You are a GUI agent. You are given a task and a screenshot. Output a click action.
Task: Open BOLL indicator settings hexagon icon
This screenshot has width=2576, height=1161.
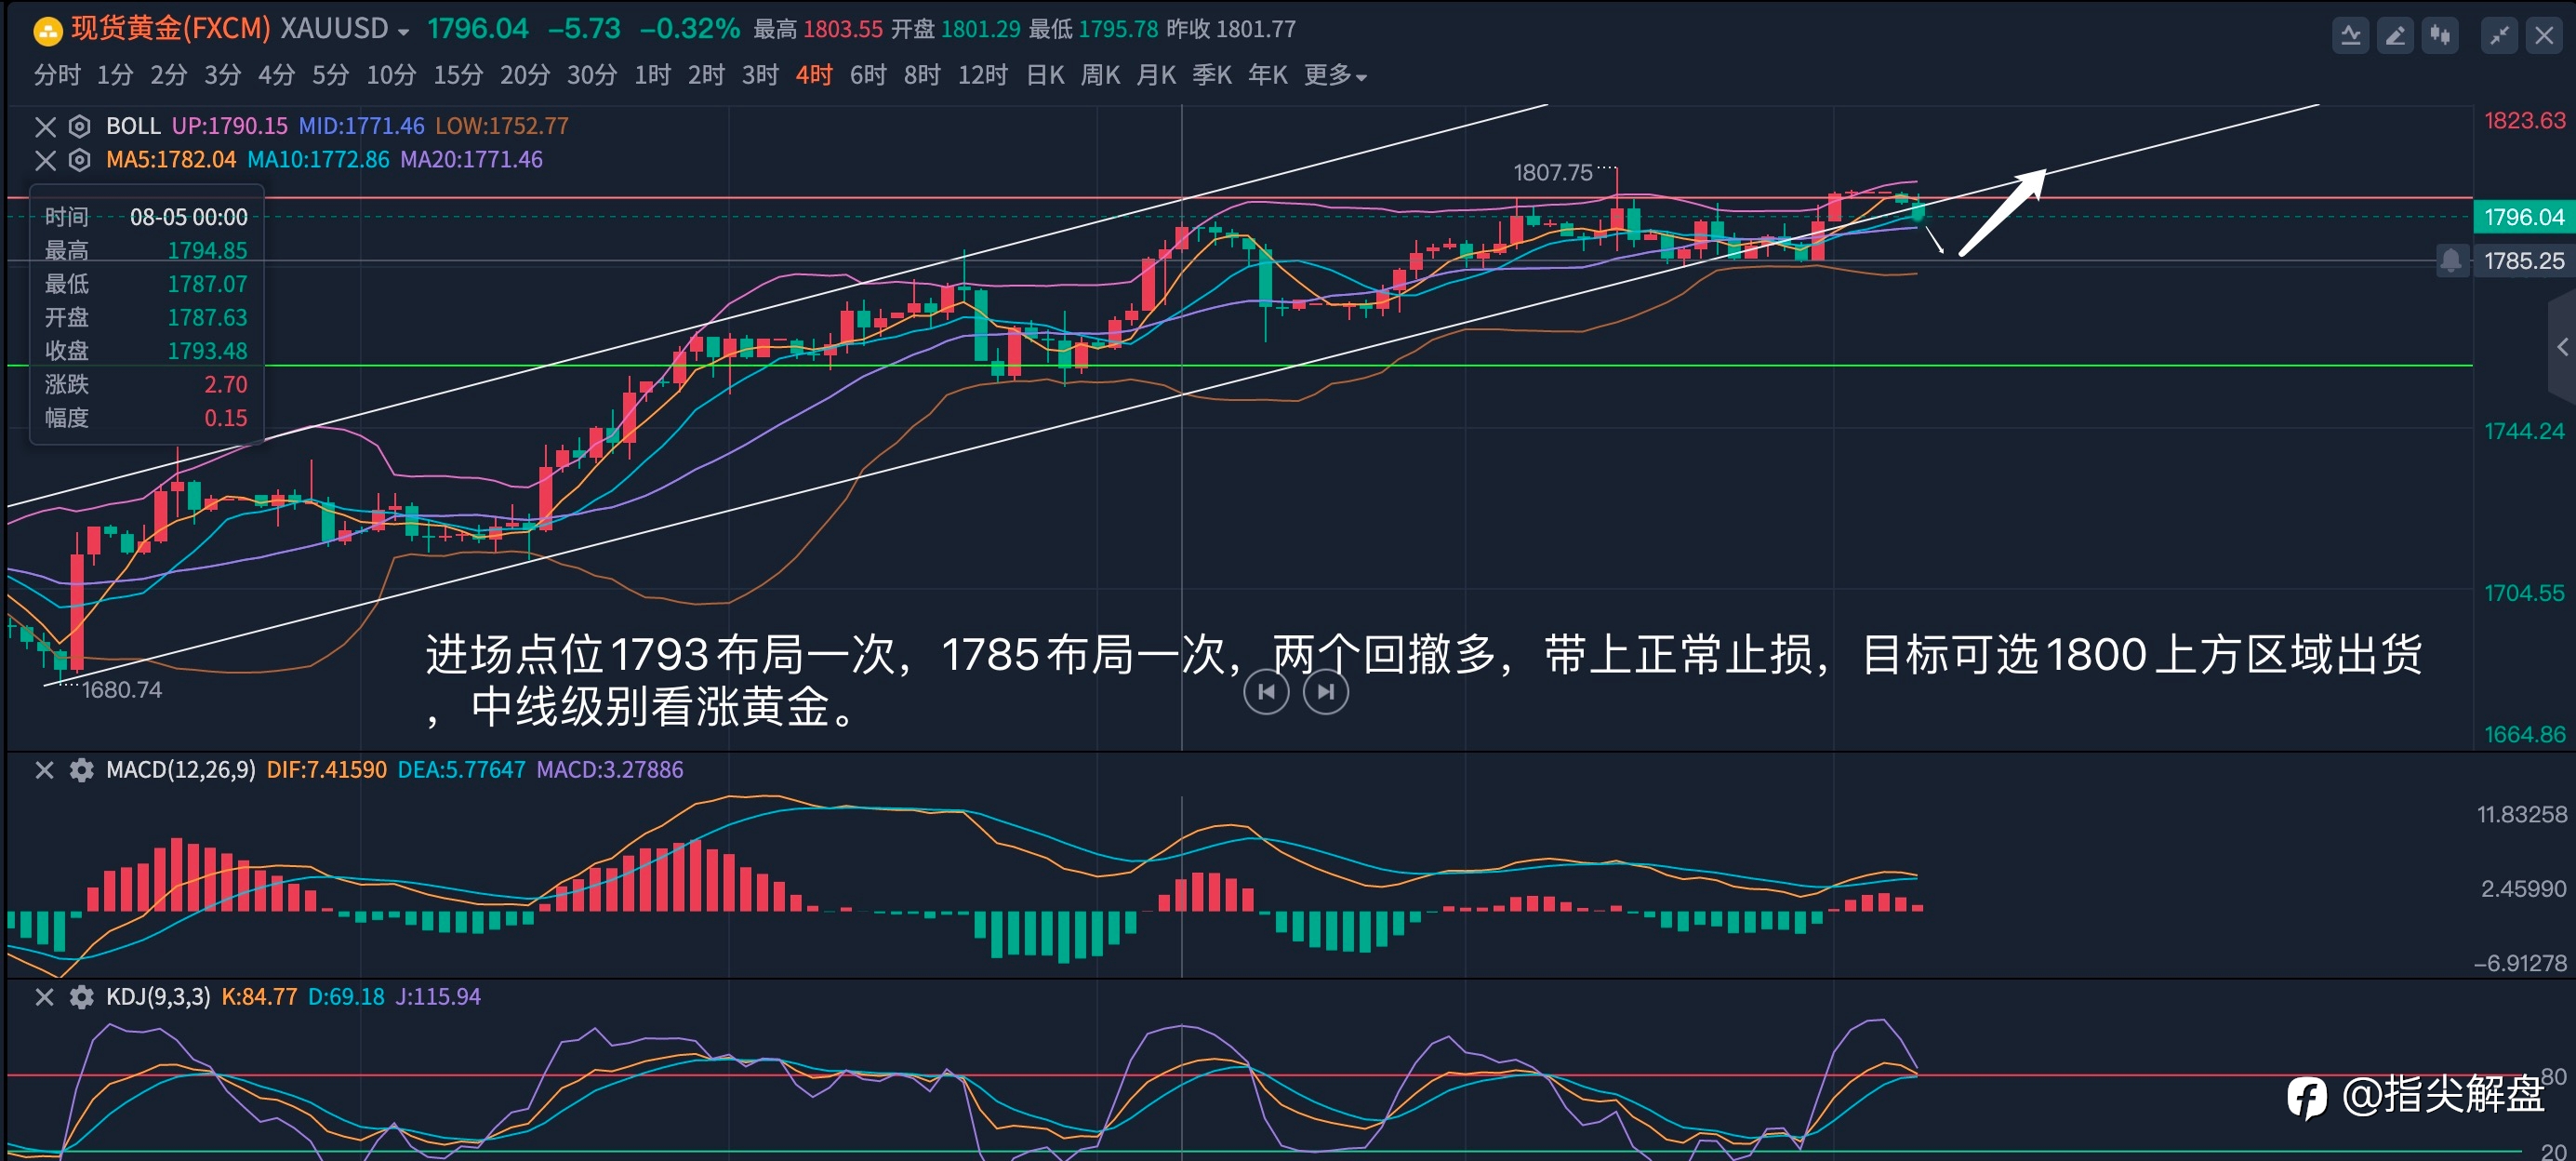click(79, 126)
